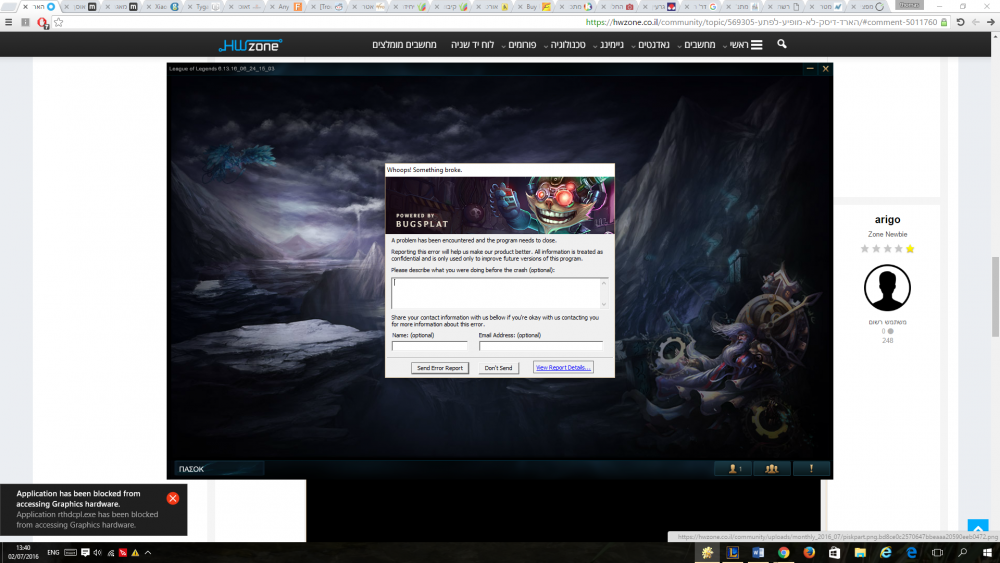
Task: Show hidden system tray icons
Action: pyautogui.click(x=148, y=553)
